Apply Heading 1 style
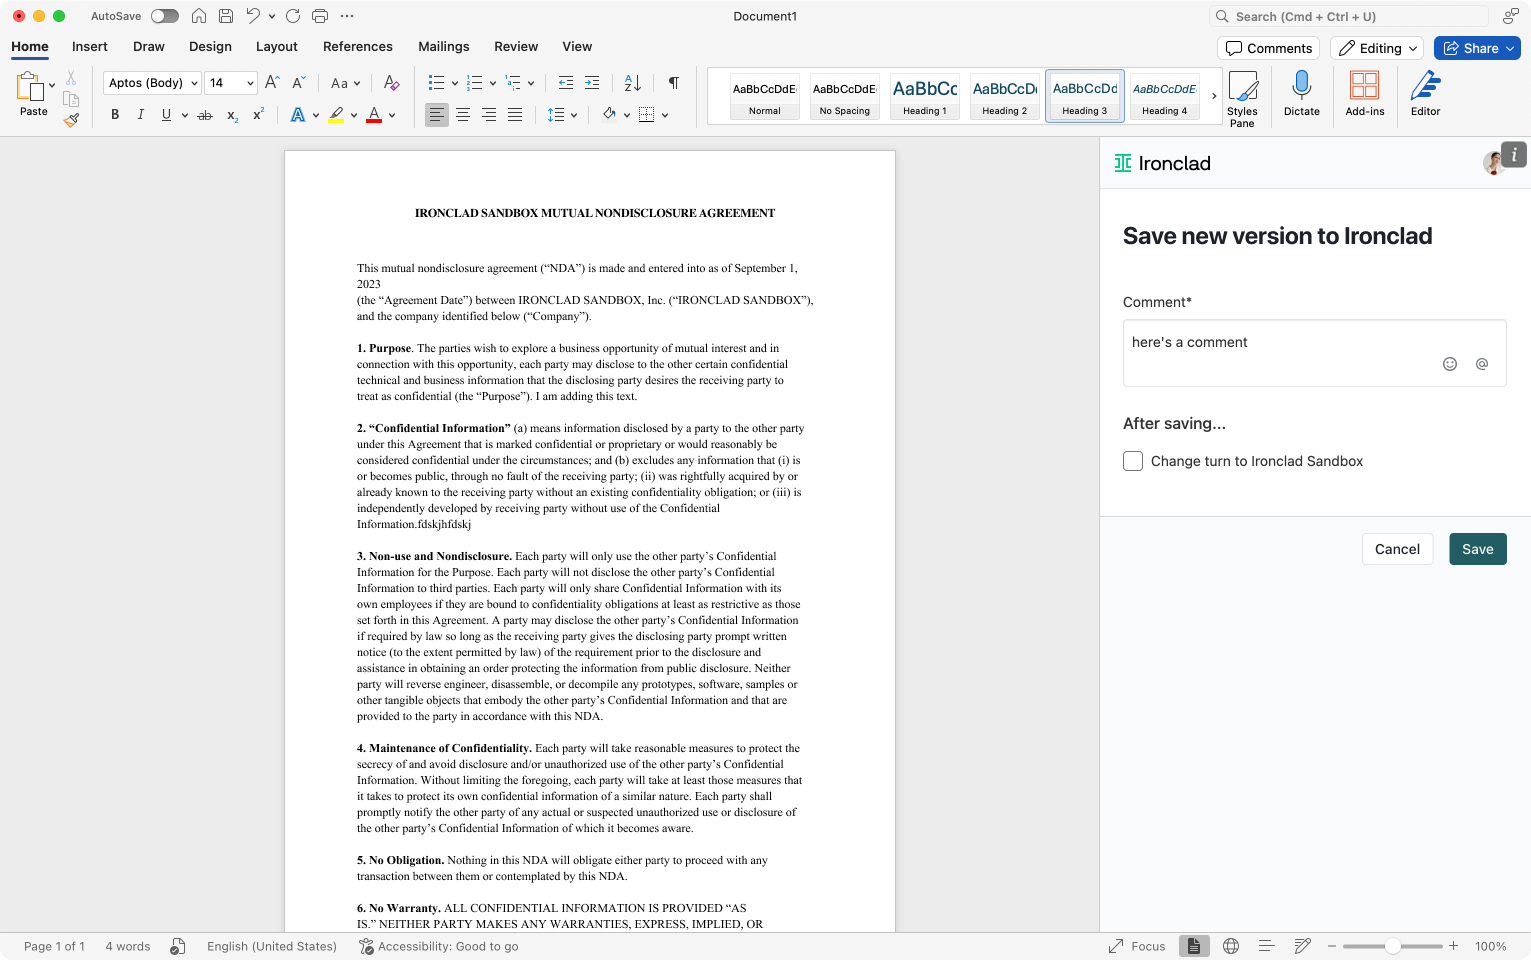This screenshot has height=960, width=1531. point(925,96)
